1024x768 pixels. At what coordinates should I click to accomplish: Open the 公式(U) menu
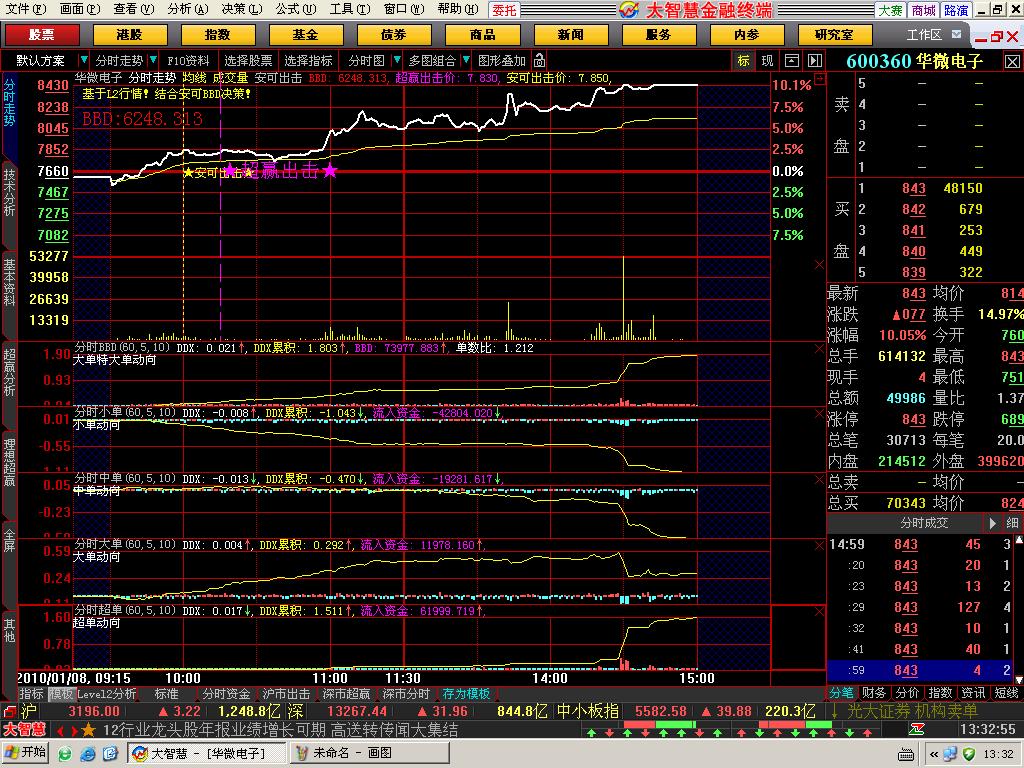click(295, 9)
